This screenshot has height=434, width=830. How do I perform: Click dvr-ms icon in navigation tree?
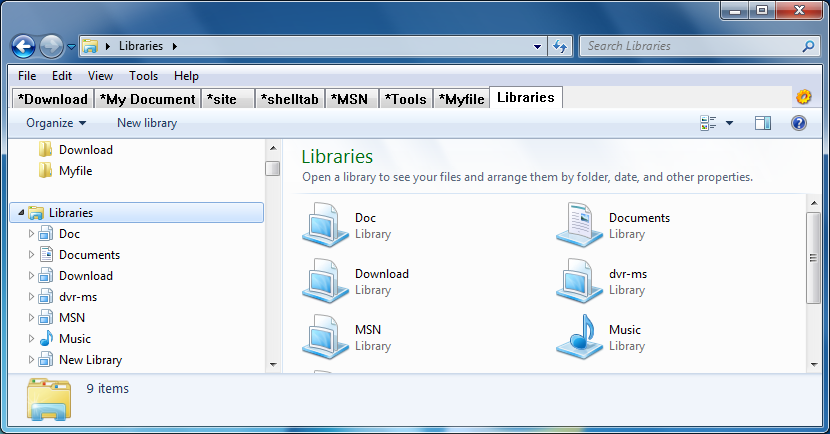(46, 296)
